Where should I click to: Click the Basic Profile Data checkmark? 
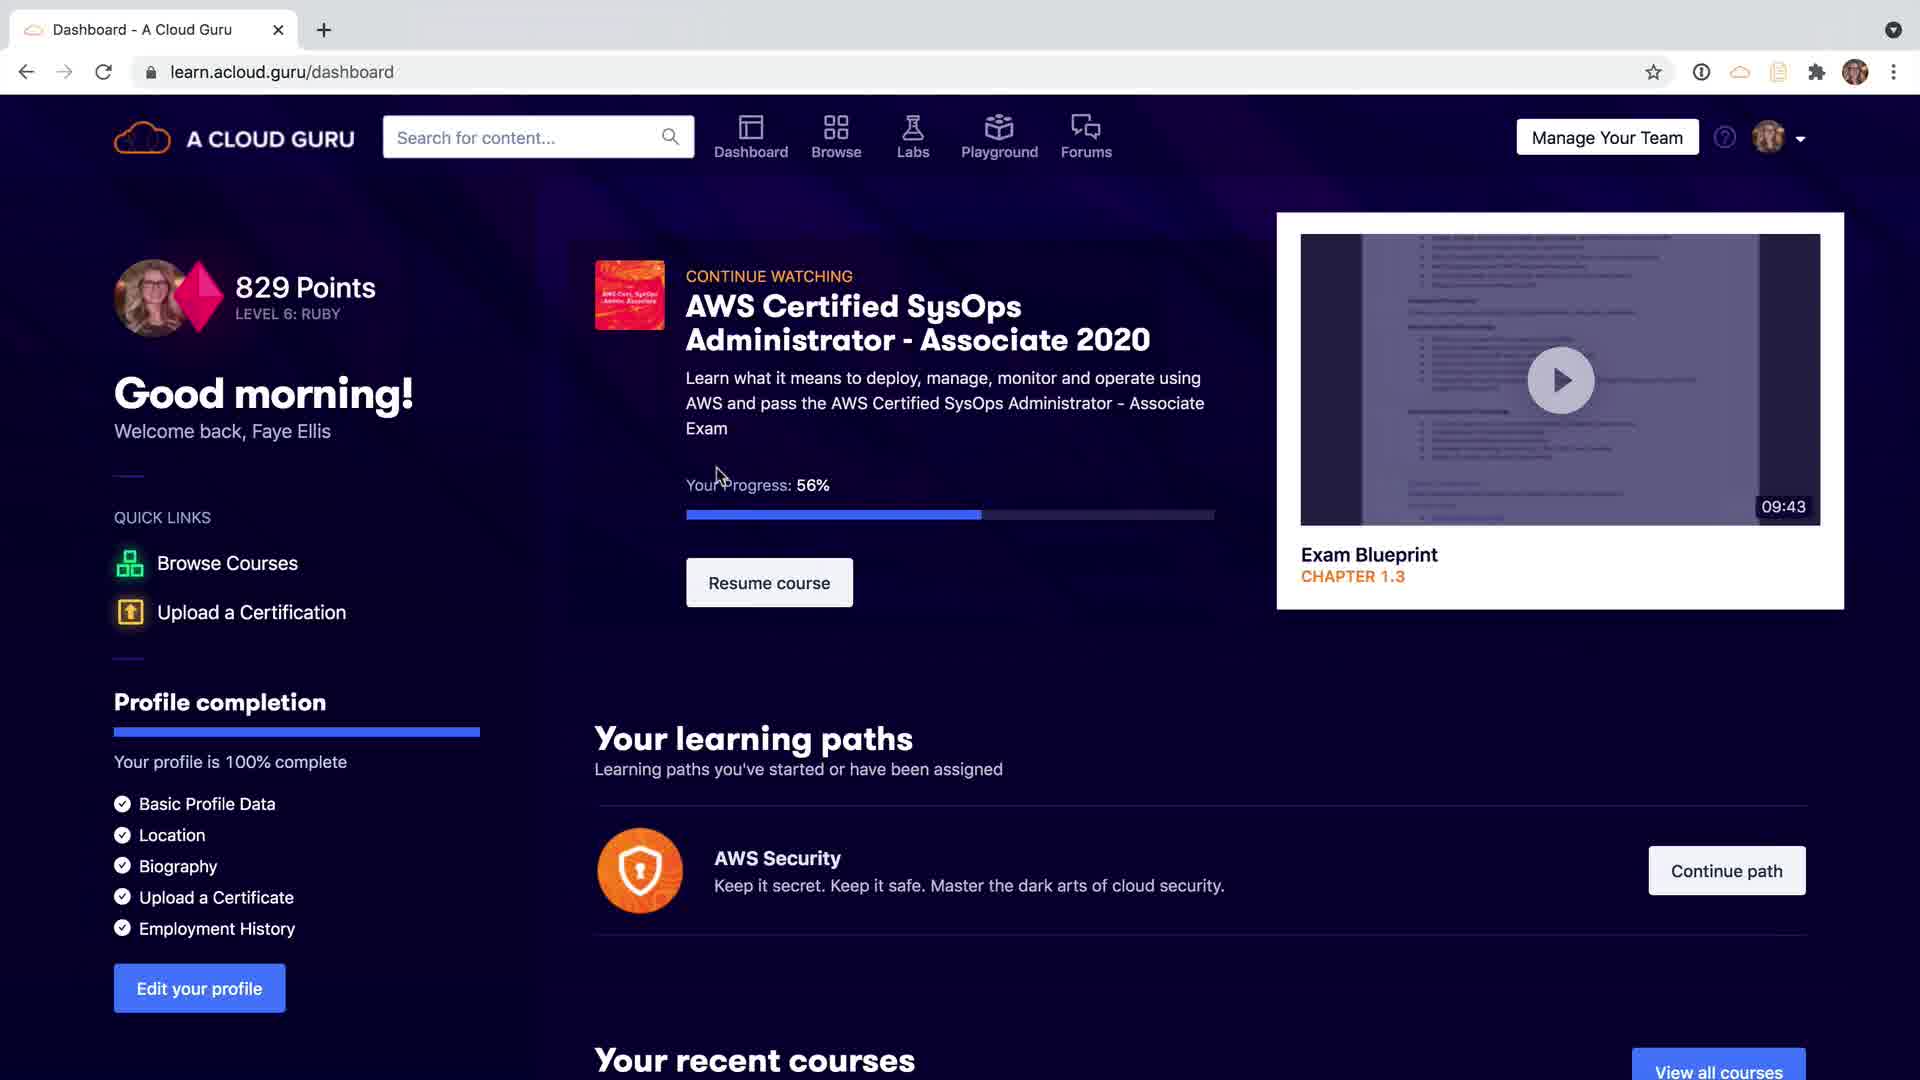[122, 804]
